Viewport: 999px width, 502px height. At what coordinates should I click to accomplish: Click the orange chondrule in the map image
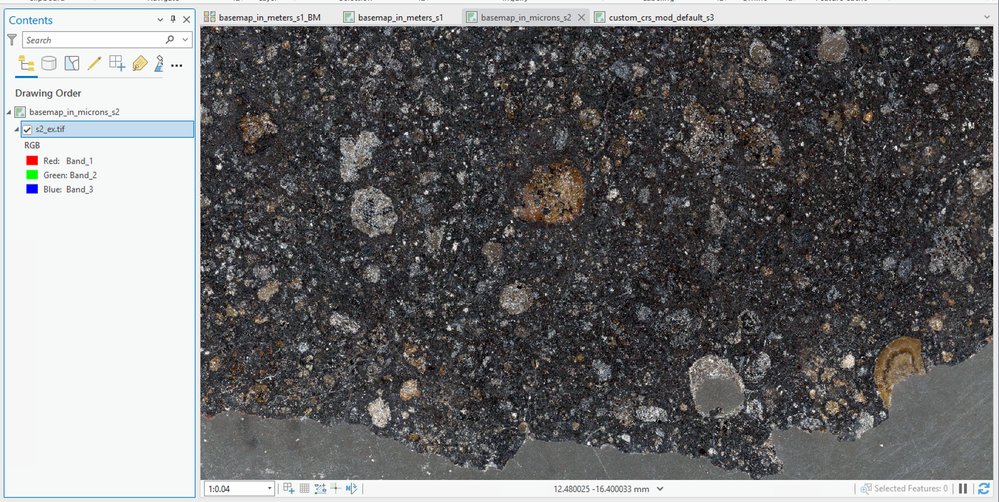[x=550, y=192]
